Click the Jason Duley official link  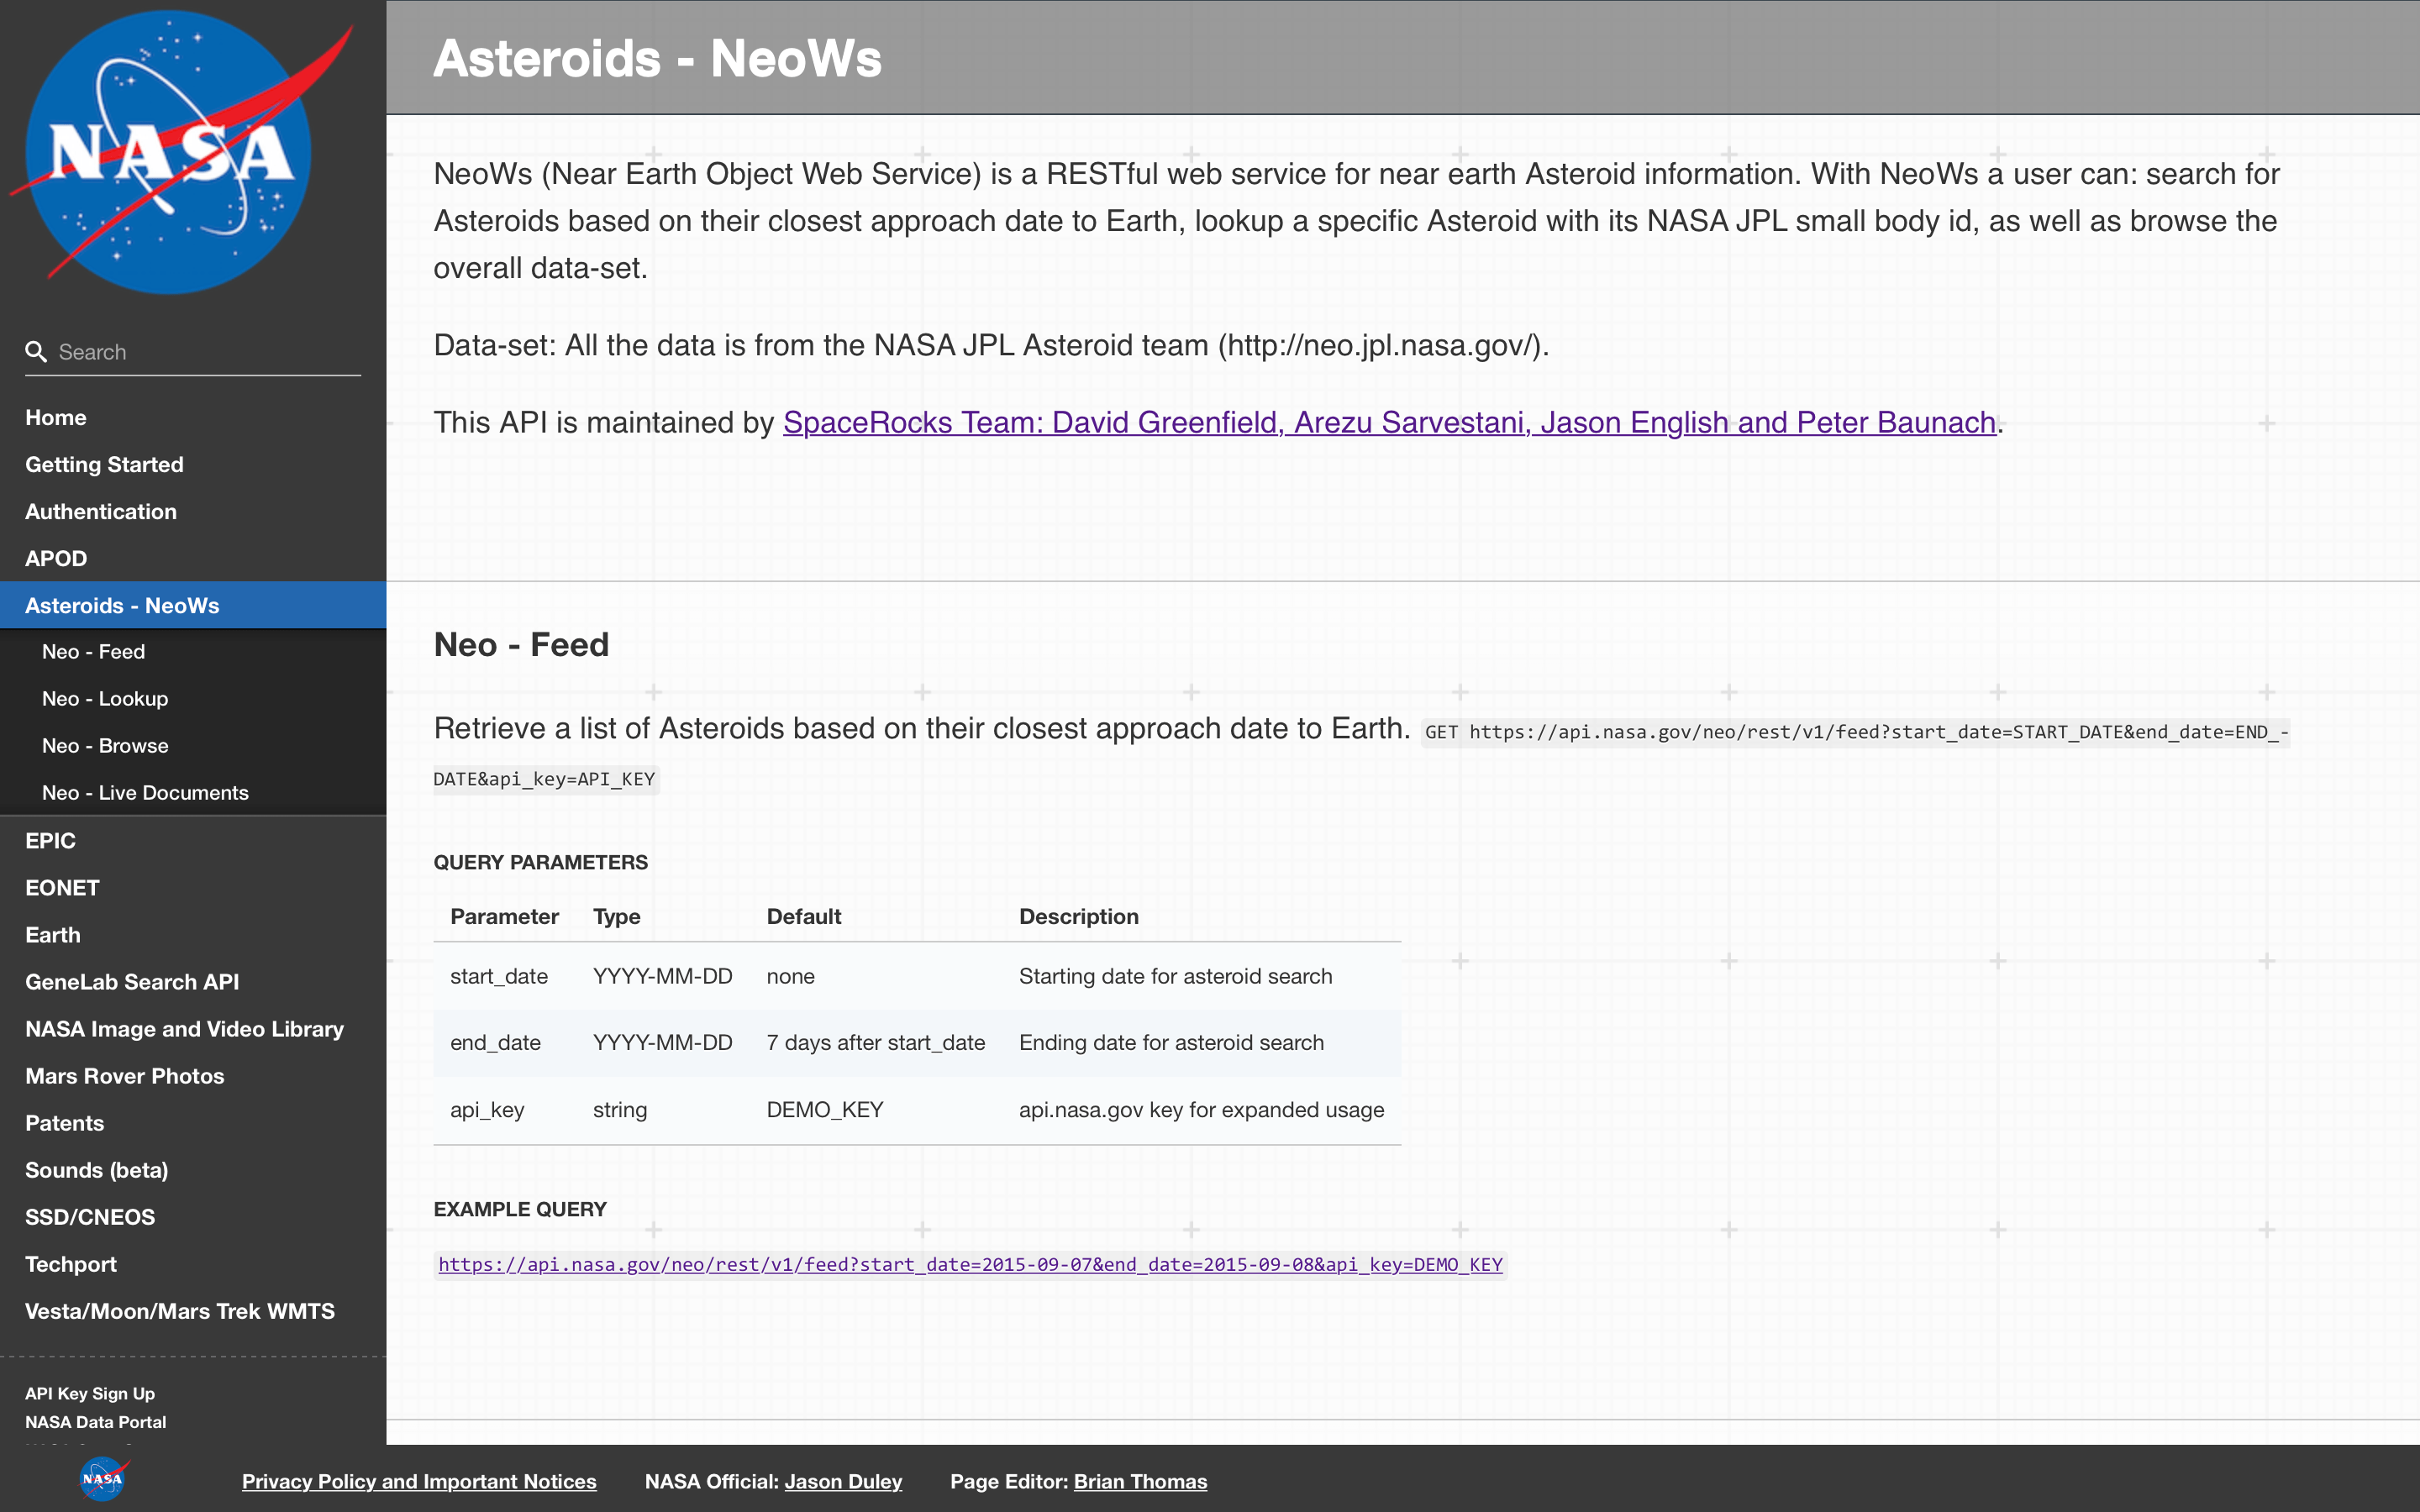[843, 1481]
